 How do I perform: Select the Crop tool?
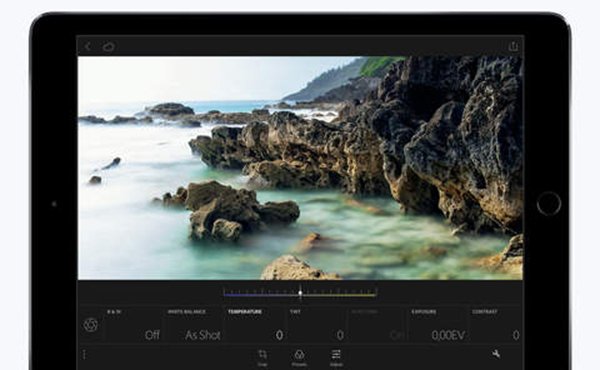262,357
